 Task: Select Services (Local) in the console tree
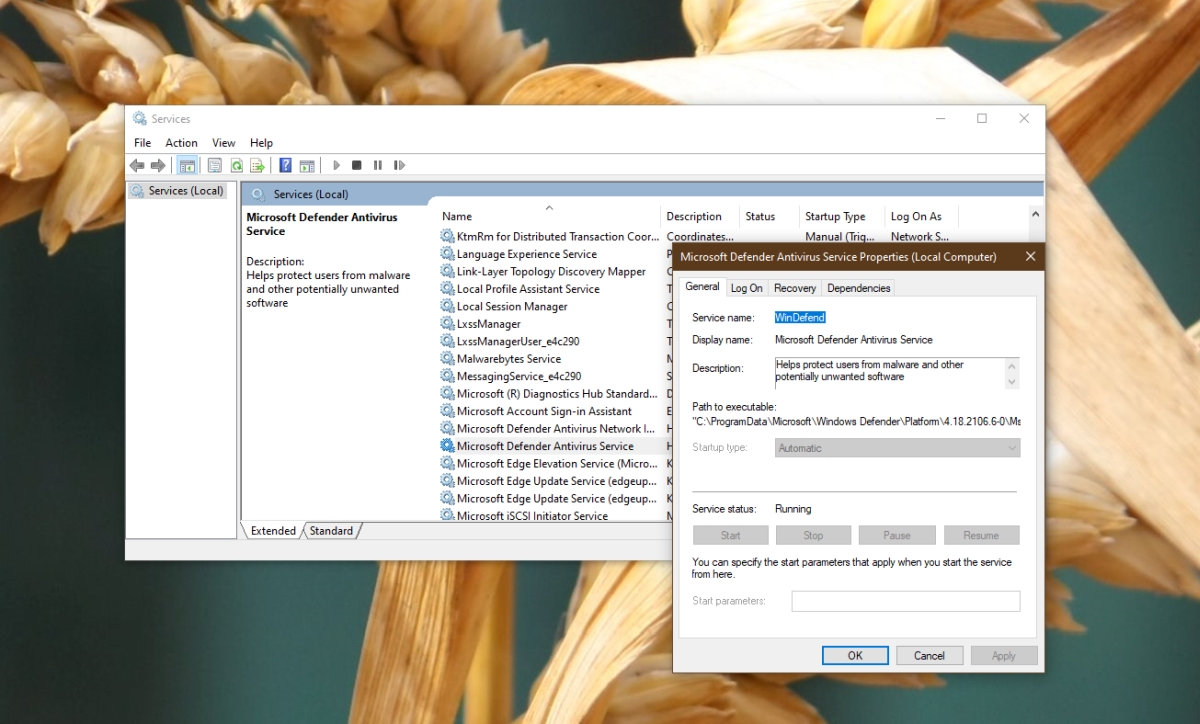178,191
